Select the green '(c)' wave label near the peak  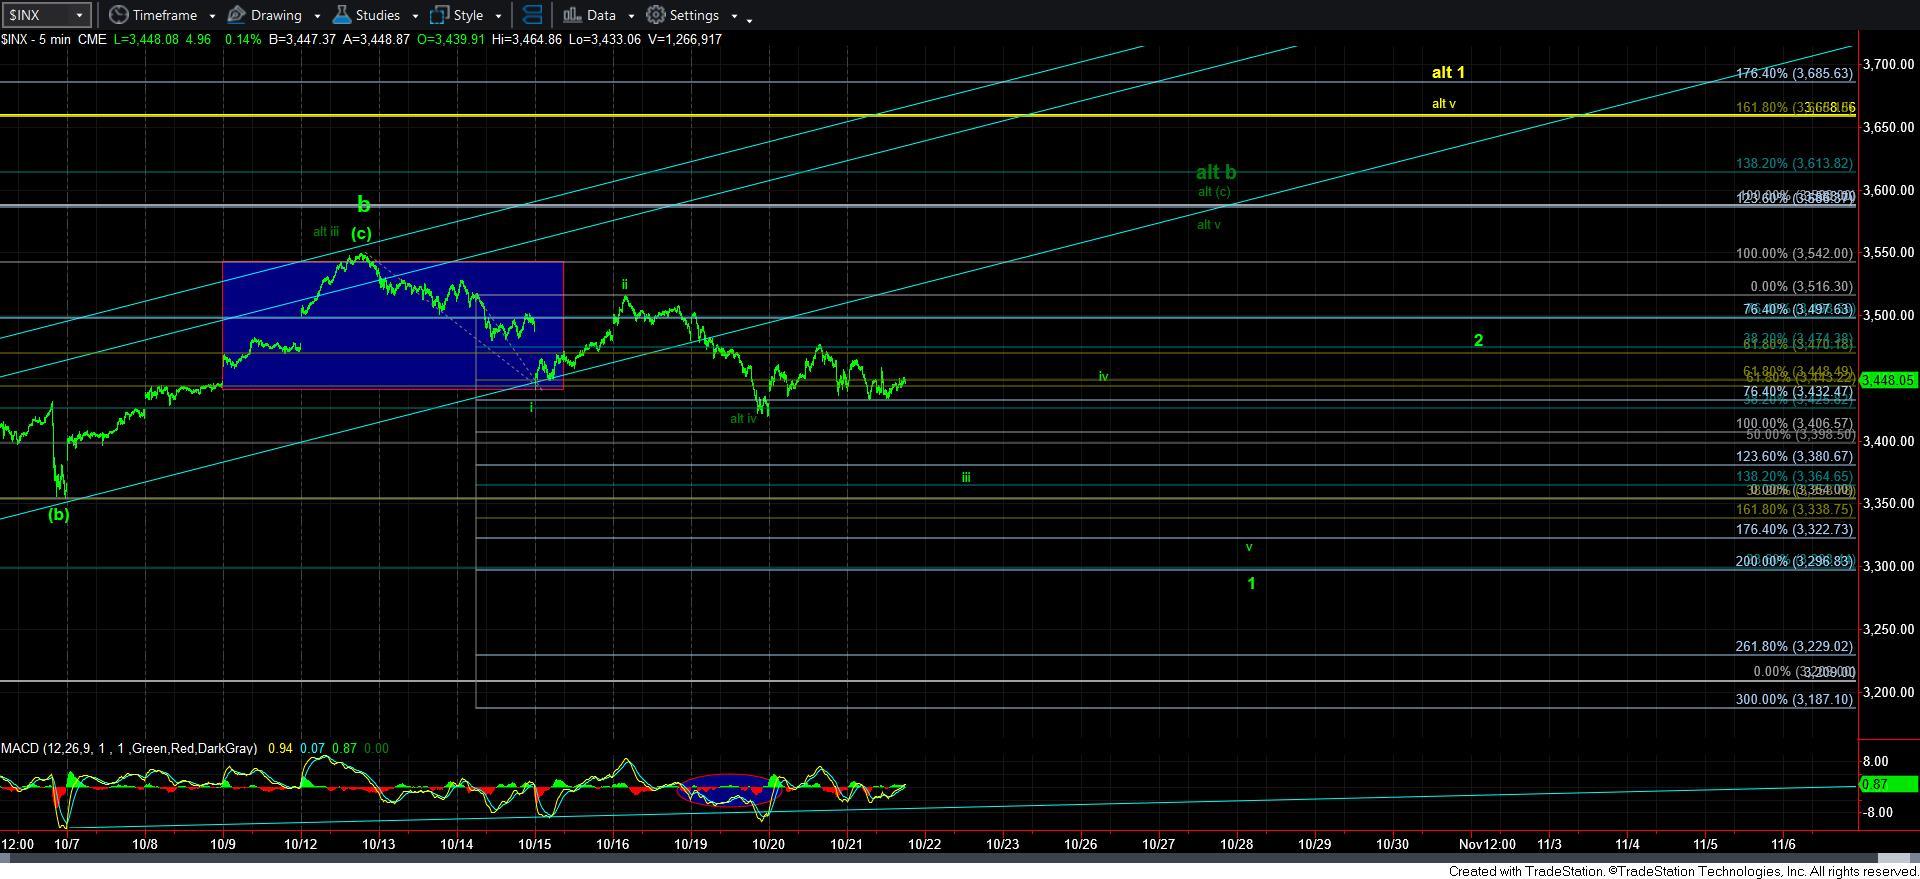pos(361,233)
